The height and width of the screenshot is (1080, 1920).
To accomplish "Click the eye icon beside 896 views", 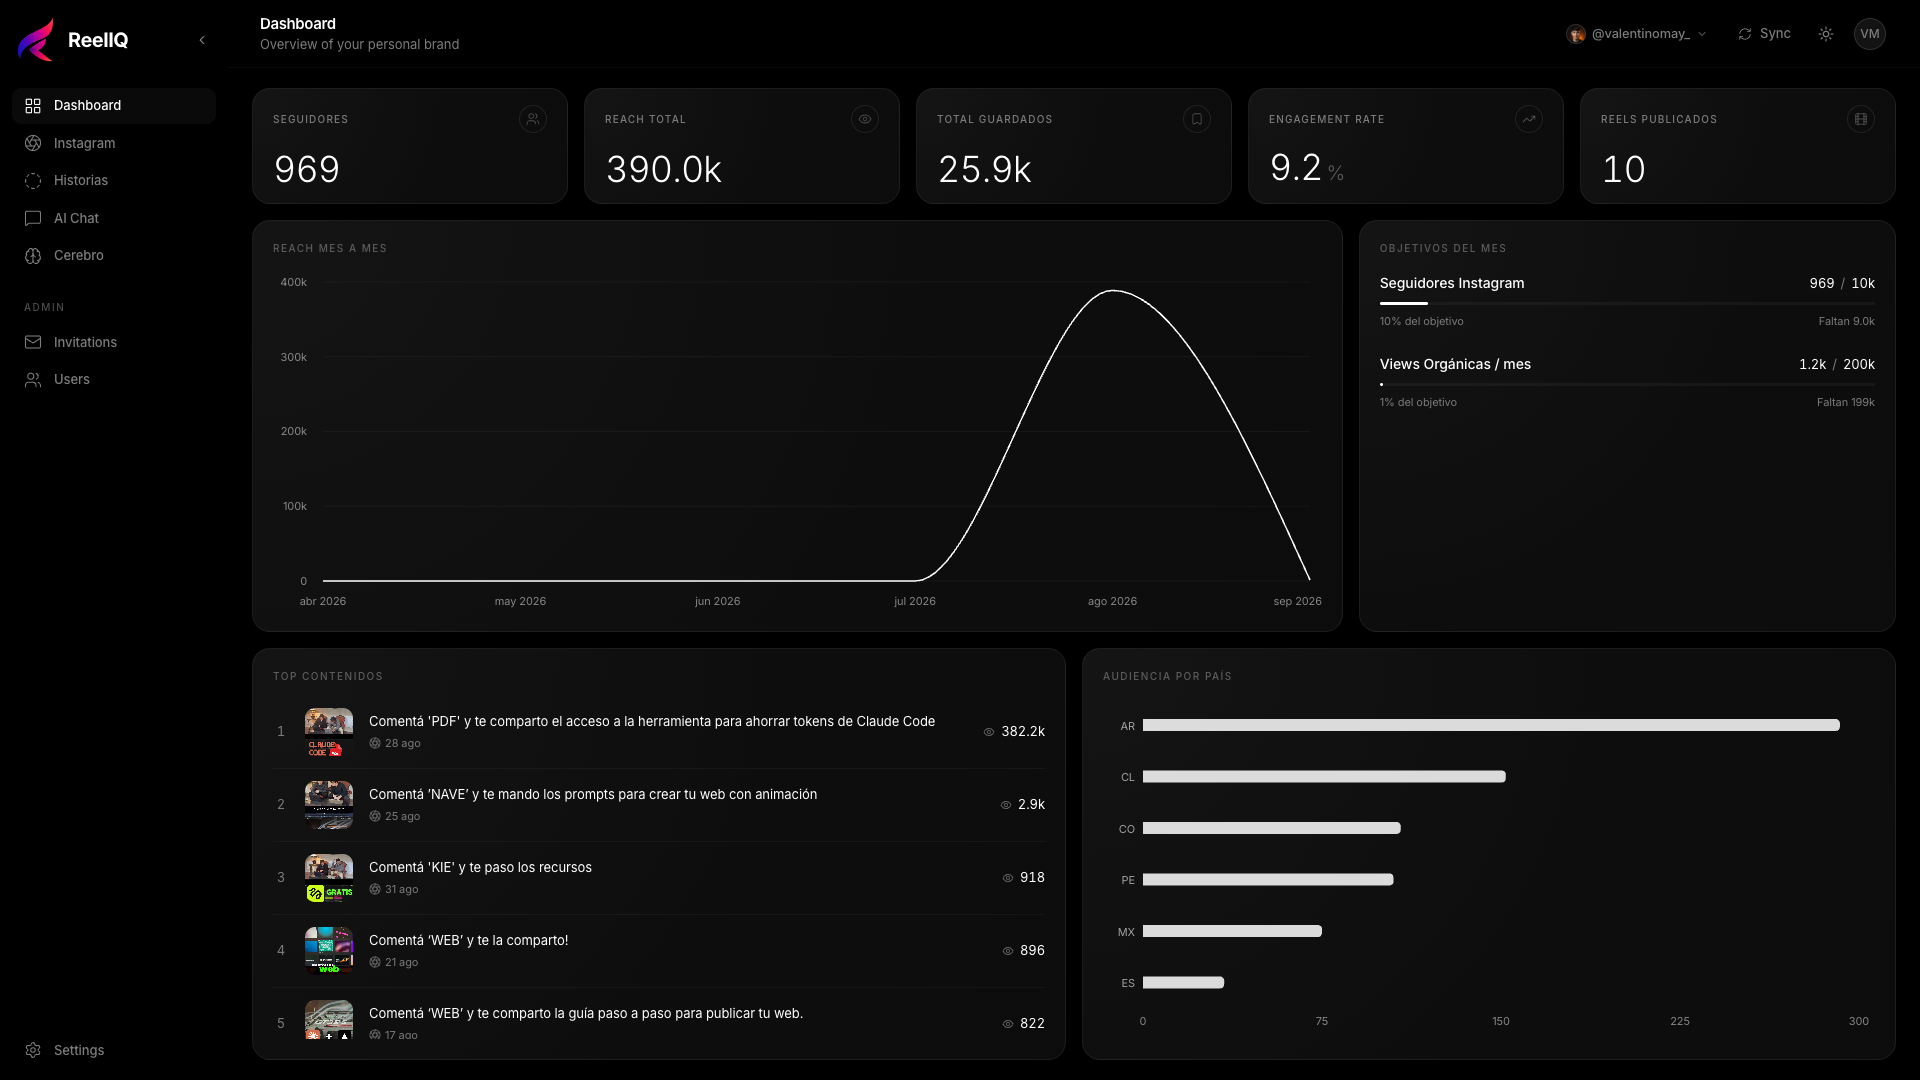I will (x=1008, y=951).
